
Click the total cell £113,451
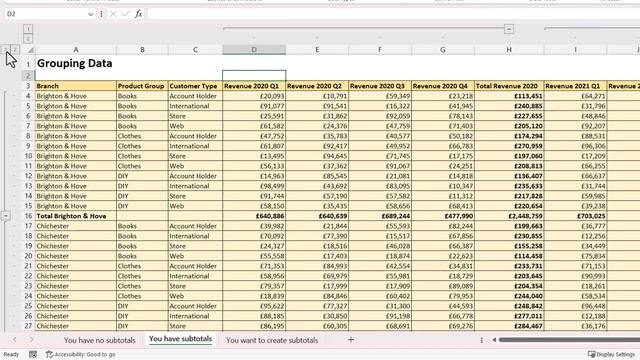click(x=509, y=96)
